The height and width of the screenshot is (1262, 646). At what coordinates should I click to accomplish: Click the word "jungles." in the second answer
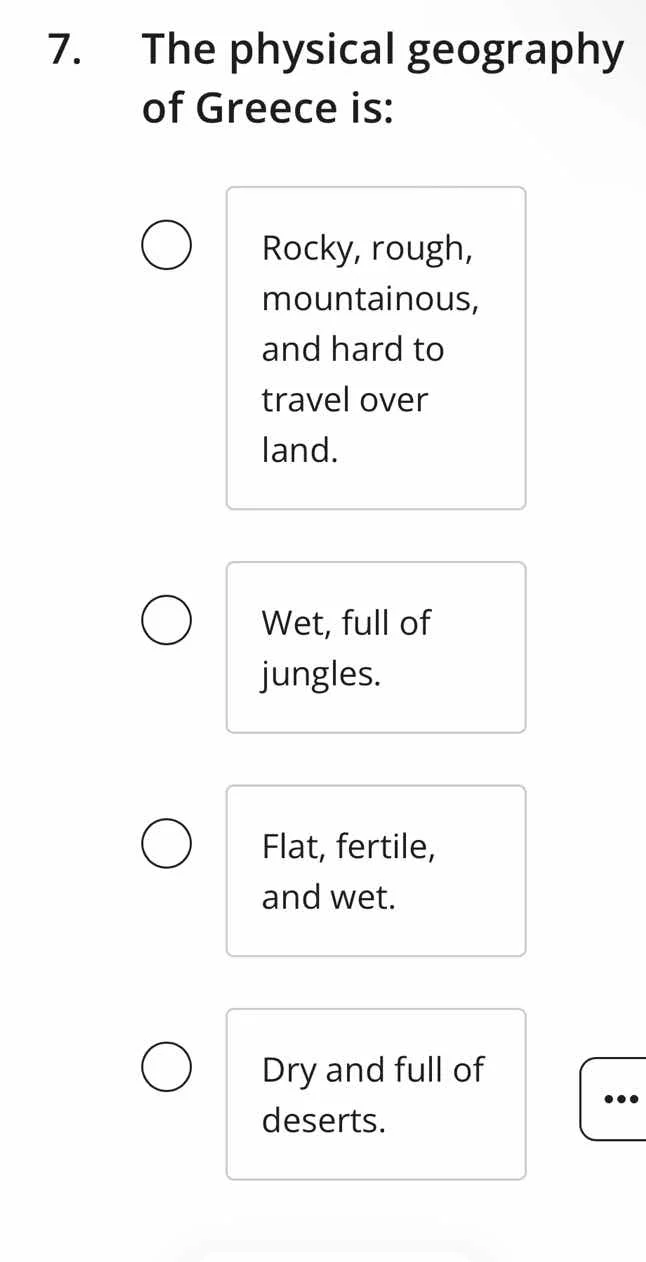tap(322, 674)
